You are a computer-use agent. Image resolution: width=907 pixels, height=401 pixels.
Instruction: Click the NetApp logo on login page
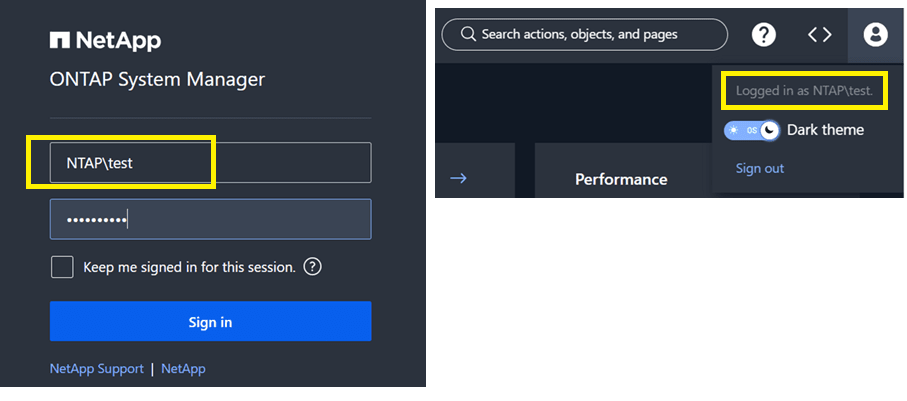[x=105, y=41]
